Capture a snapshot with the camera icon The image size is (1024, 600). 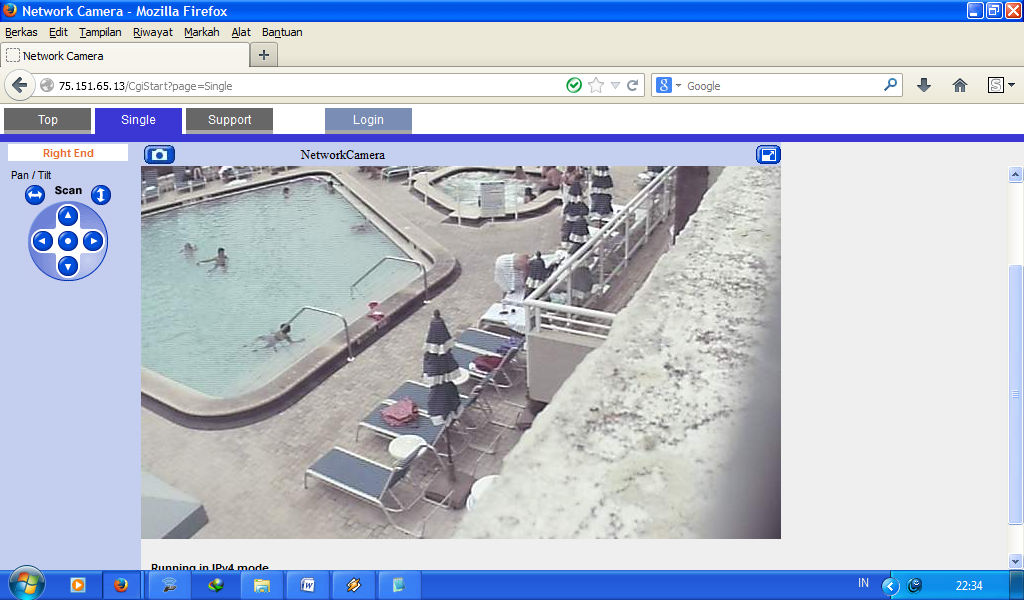(x=159, y=155)
